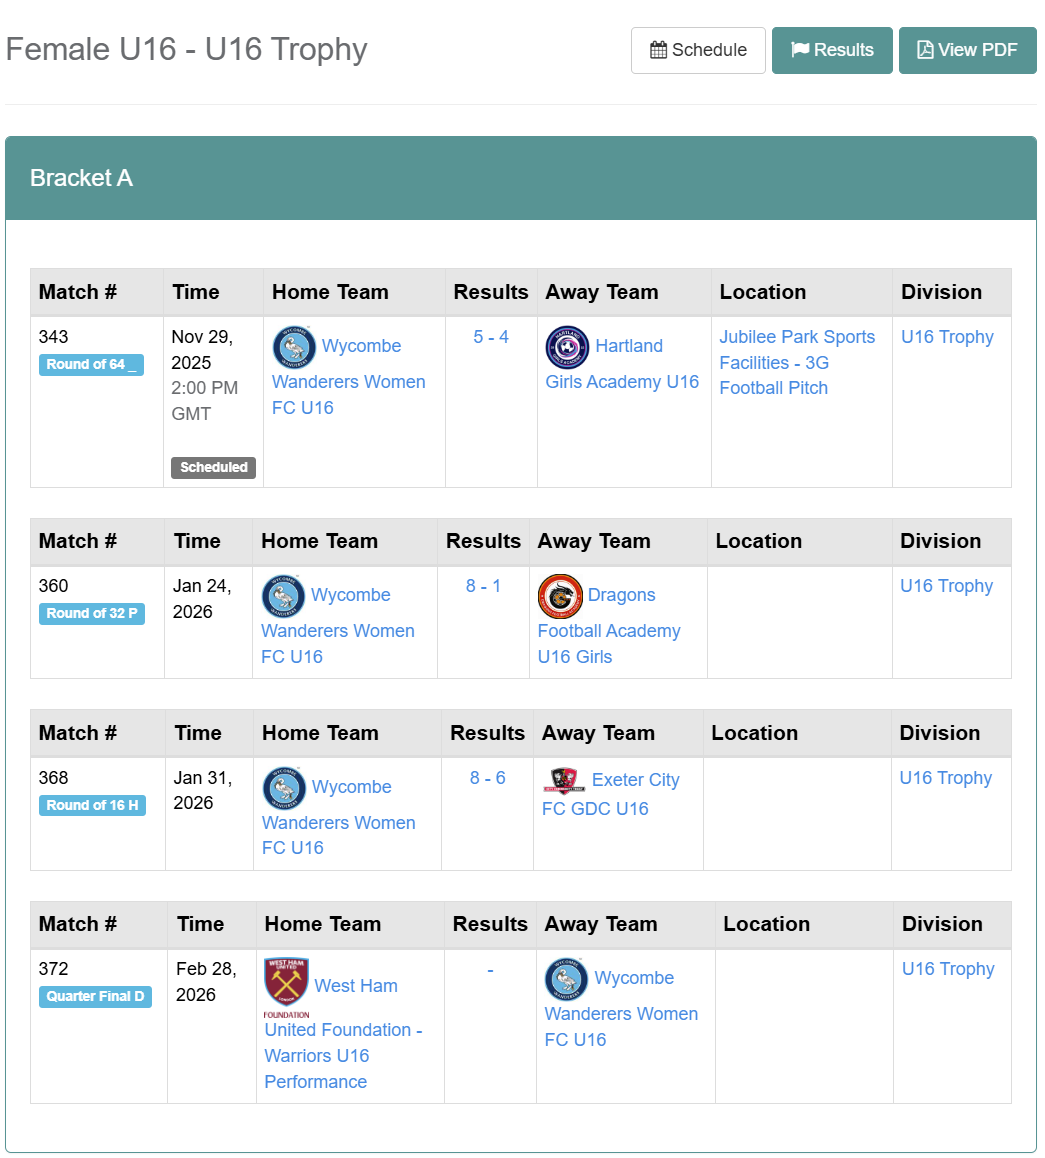Click the Round of 16 H label

tap(92, 806)
